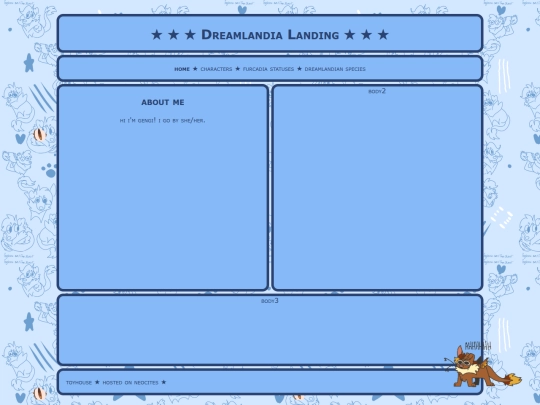Visit the Dreamlandian Species page

tap(335, 69)
